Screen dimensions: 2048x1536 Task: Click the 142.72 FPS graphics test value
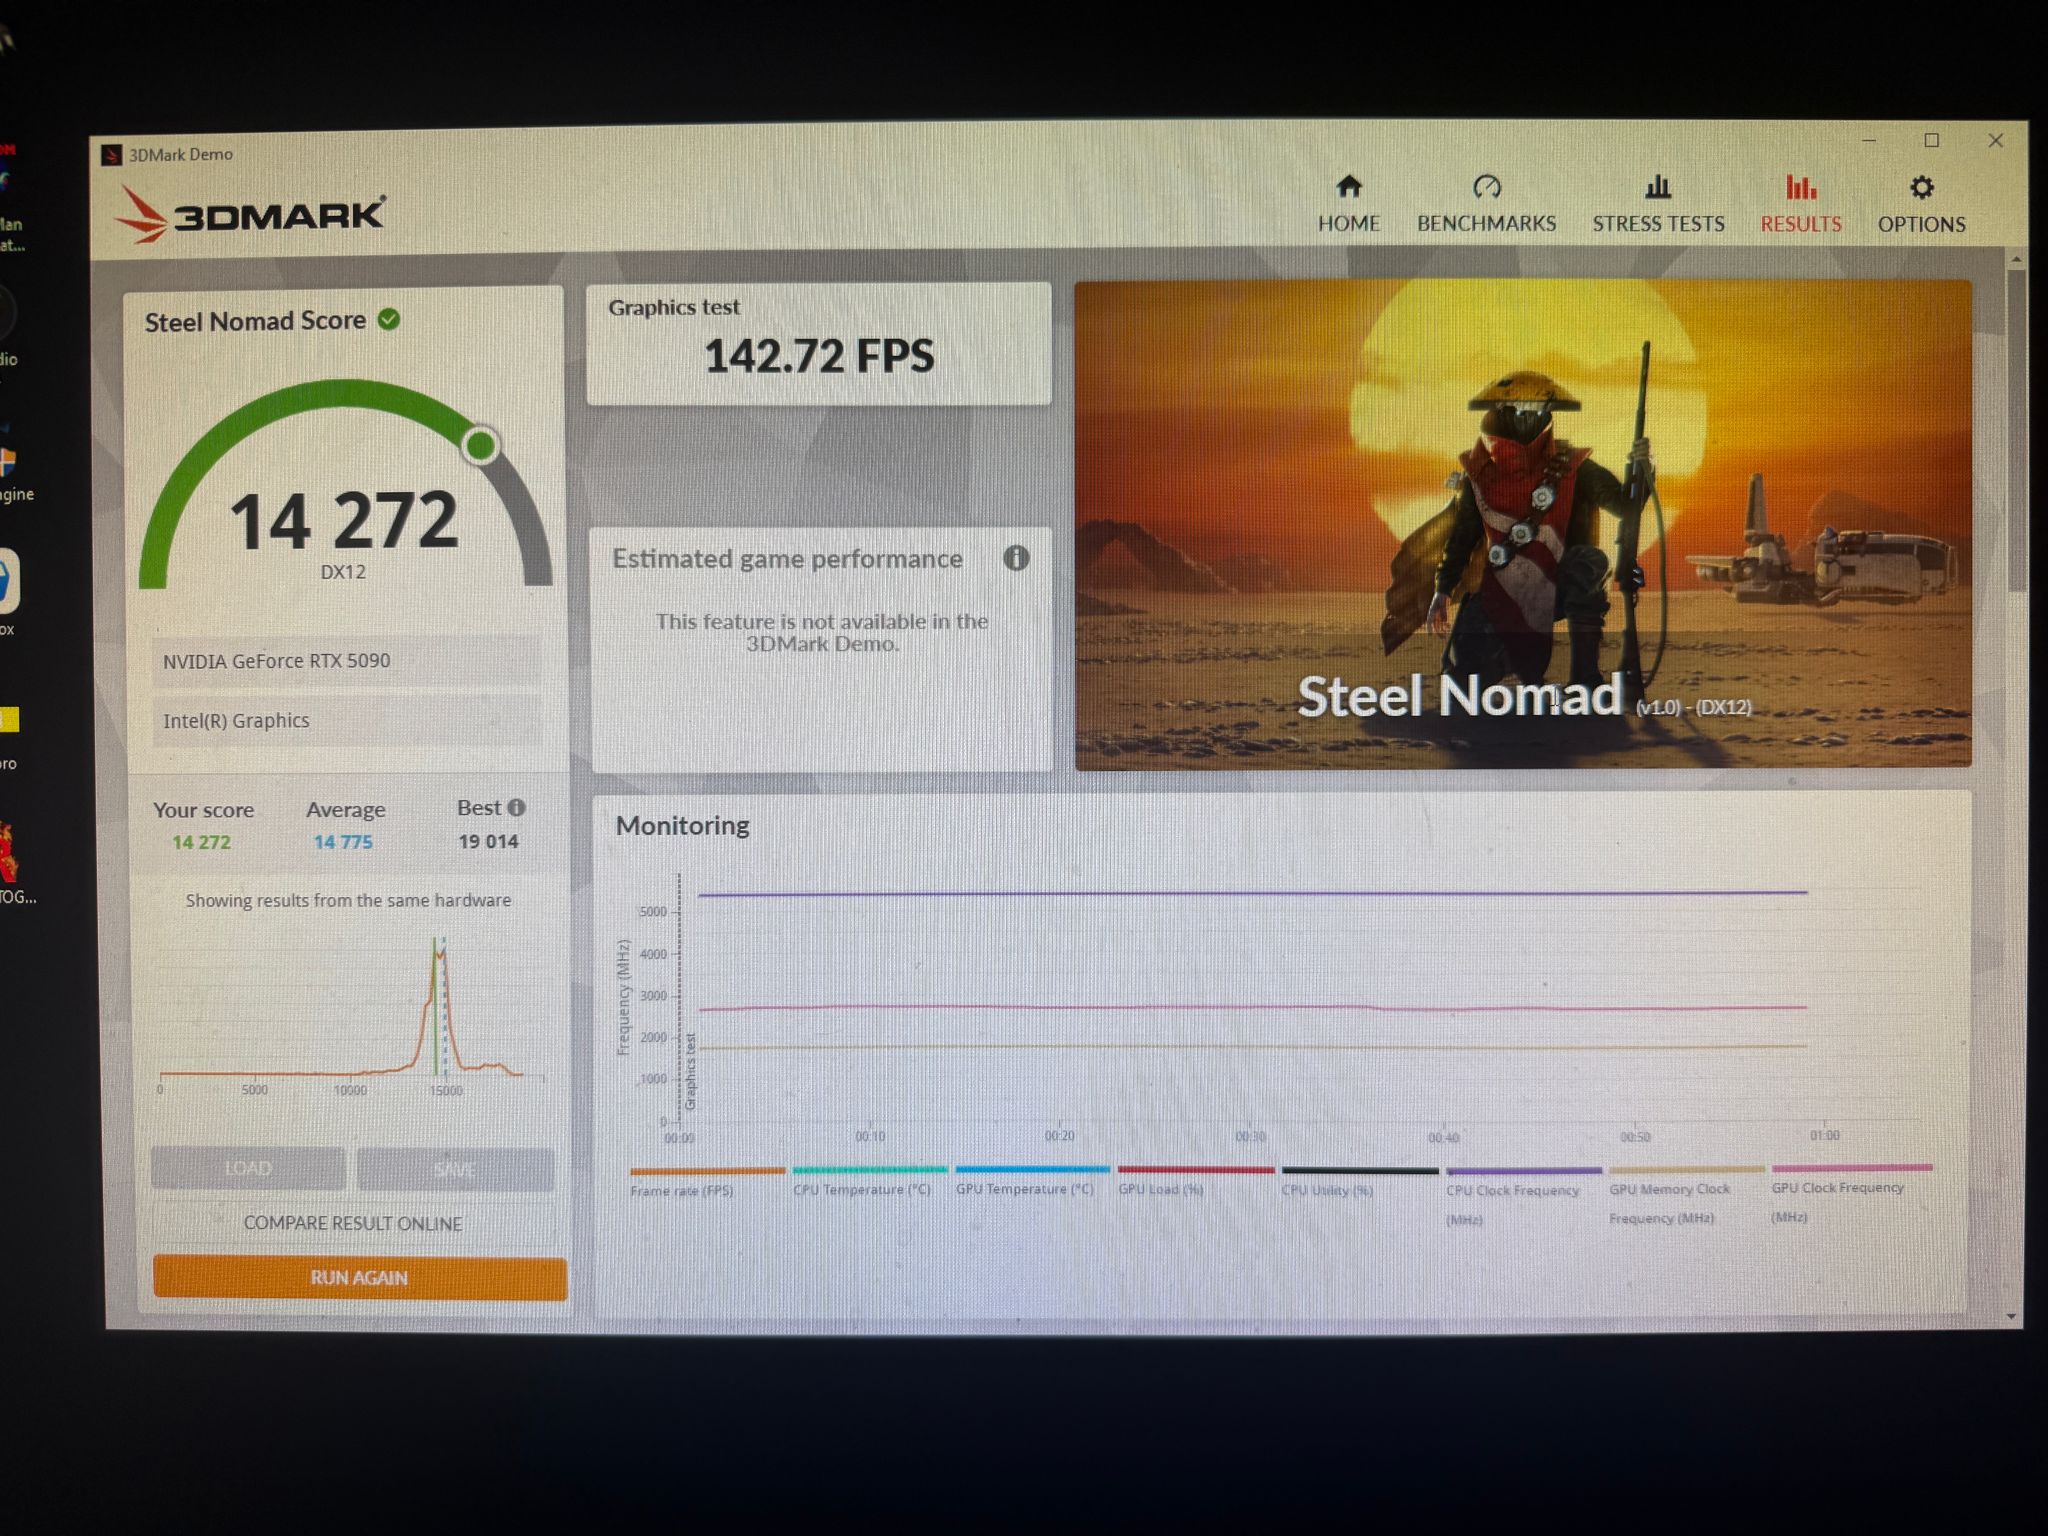pyautogui.click(x=819, y=356)
